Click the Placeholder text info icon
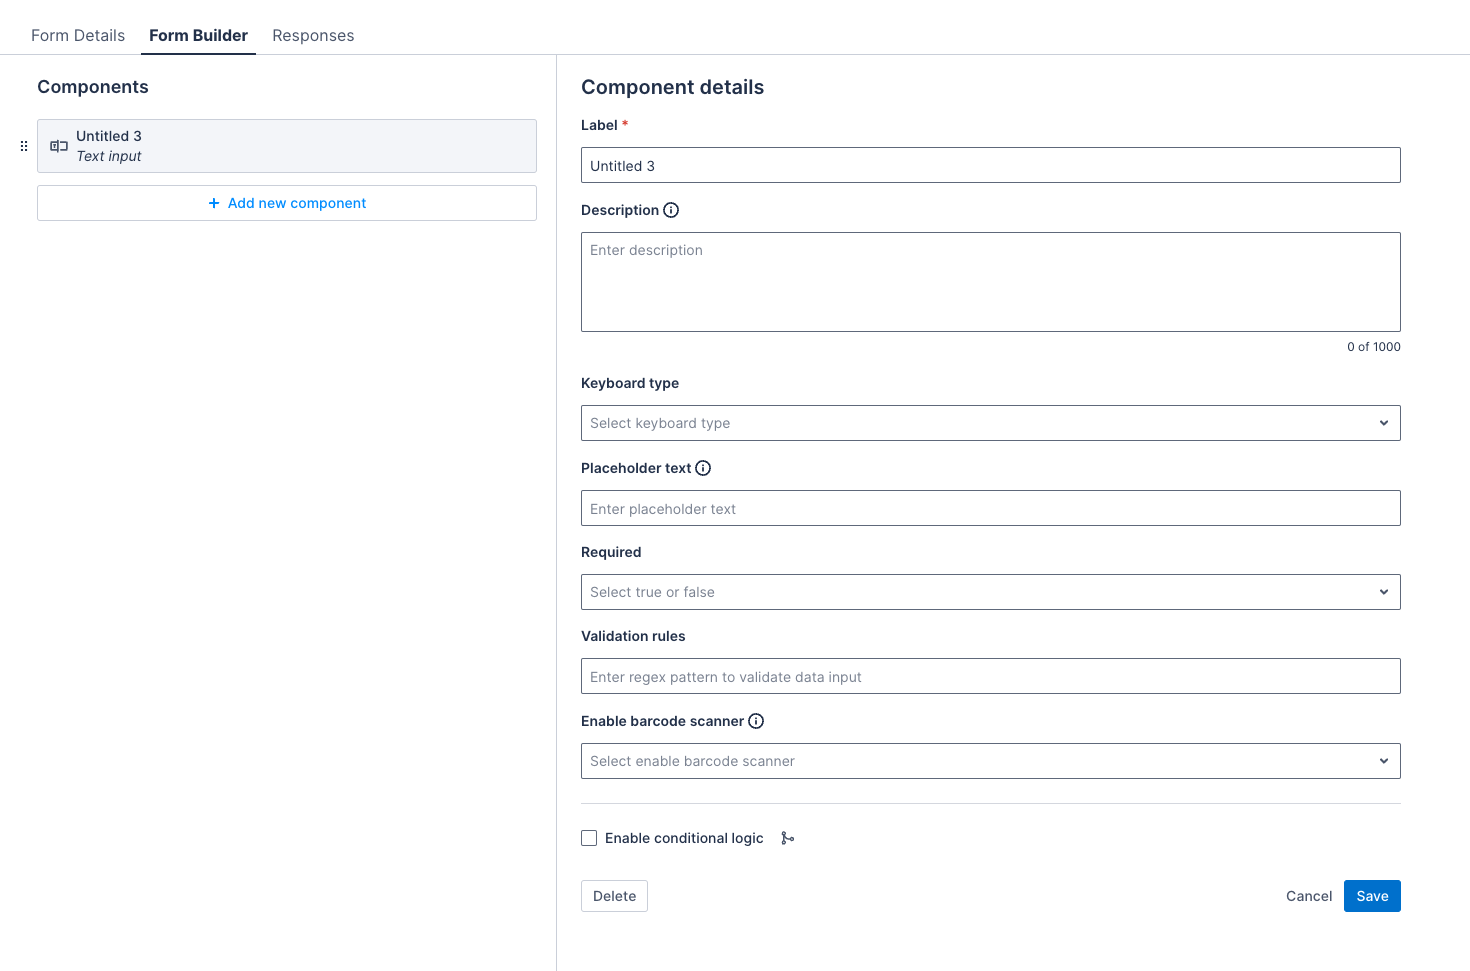Viewport: 1470px width, 971px height. [x=703, y=467]
